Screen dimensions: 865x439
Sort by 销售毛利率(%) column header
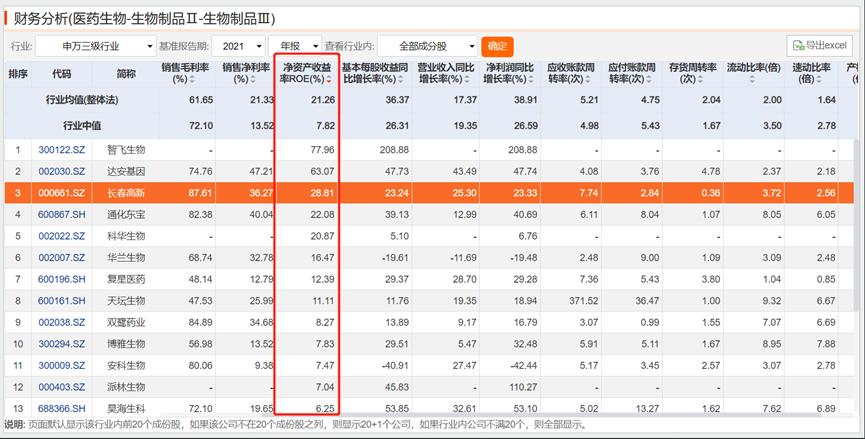coord(187,73)
